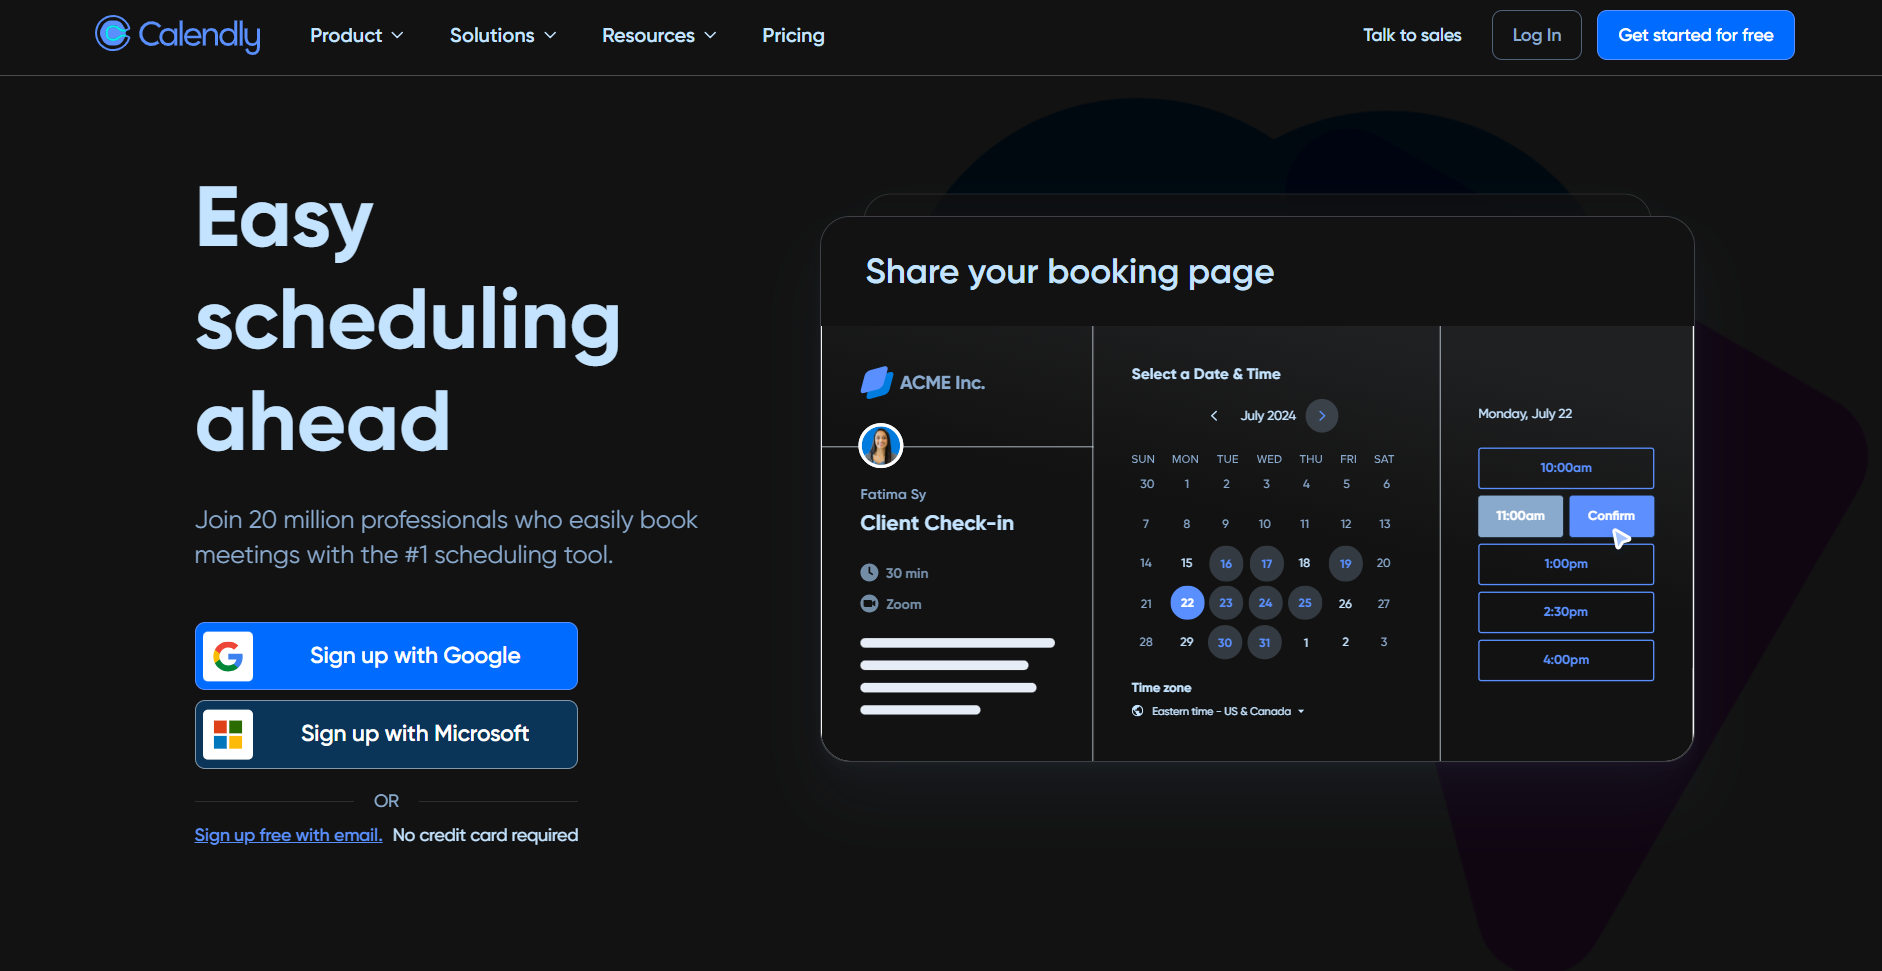Click Fatima Sy's avatar photo
The width and height of the screenshot is (1882, 971).
click(x=881, y=445)
